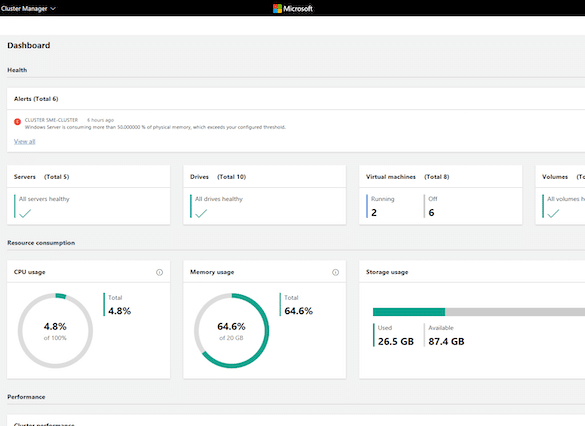Click the Resource consumption section heading

click(x=41, y=243)
